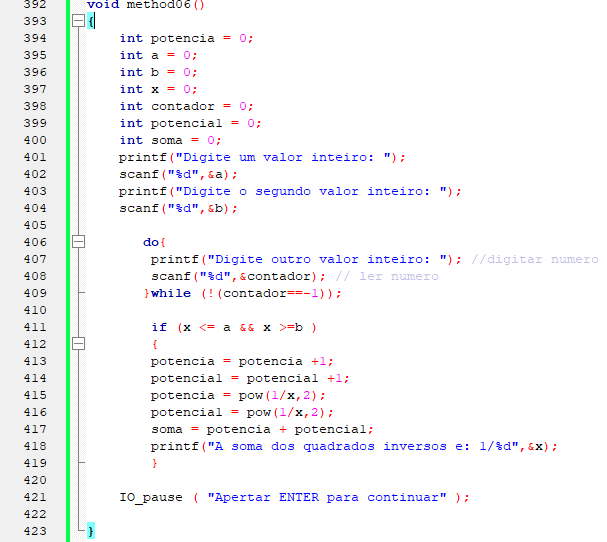
Task: Click line number 421 in the margin
Action: click(x=35, y=497)
